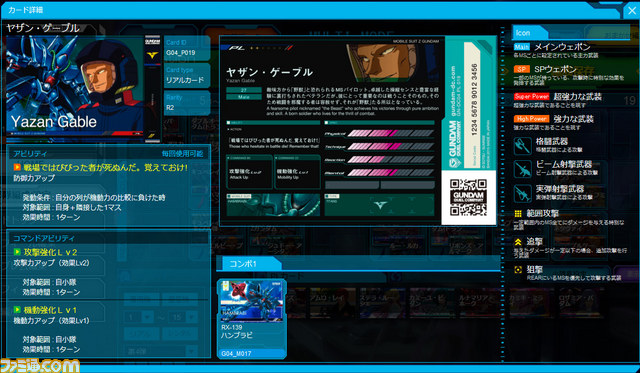Click the pursuit (追撃) chevron icon

pyautogui.click(x=518, y=242)
